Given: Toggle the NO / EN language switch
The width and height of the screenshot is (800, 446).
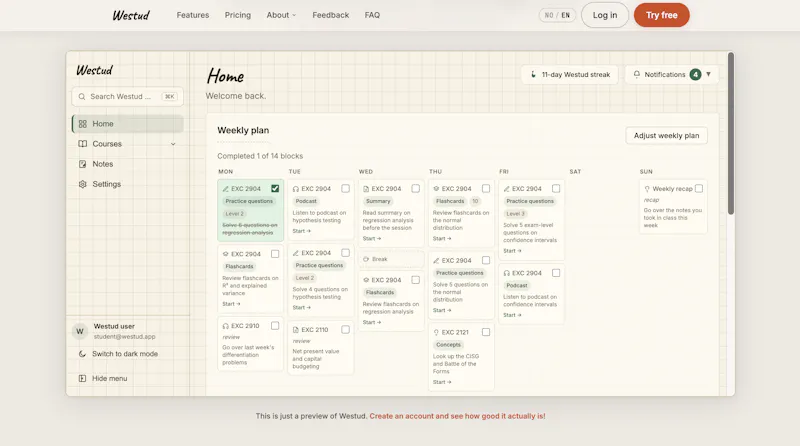Looking at the screenshot, I should [x=557, y=15].
